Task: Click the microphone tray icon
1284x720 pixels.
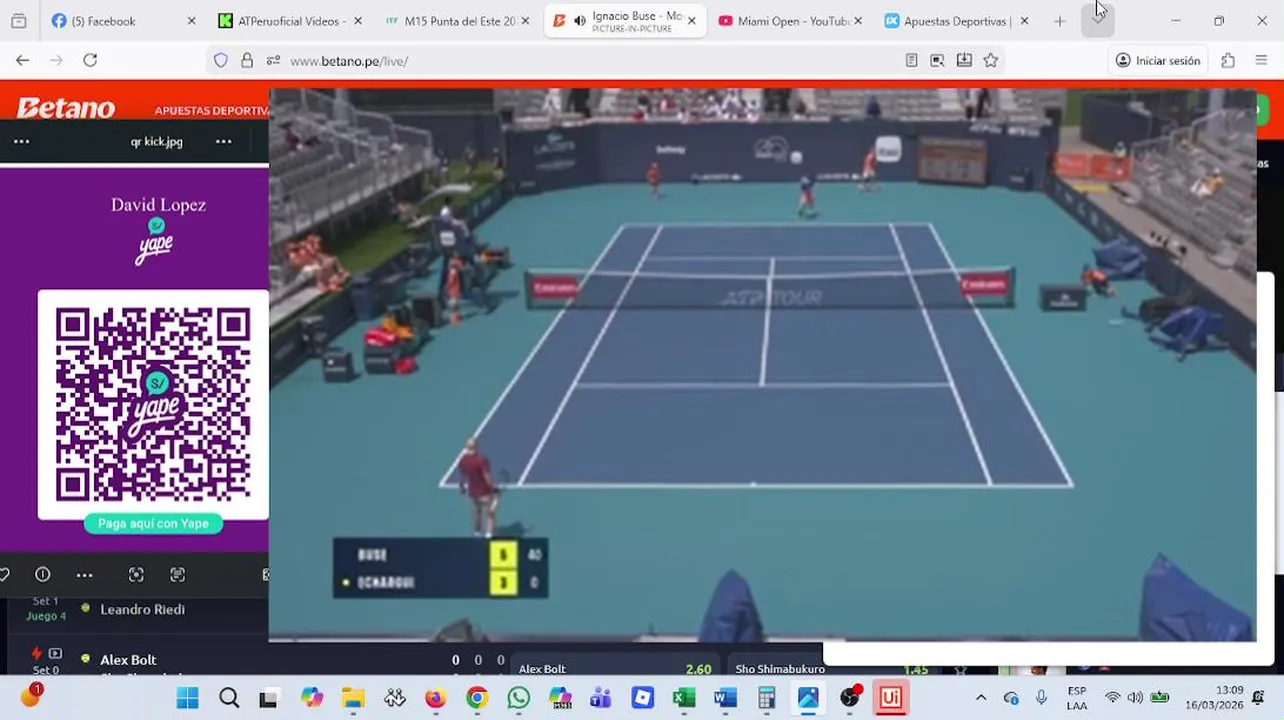Action: [1041, 698]
